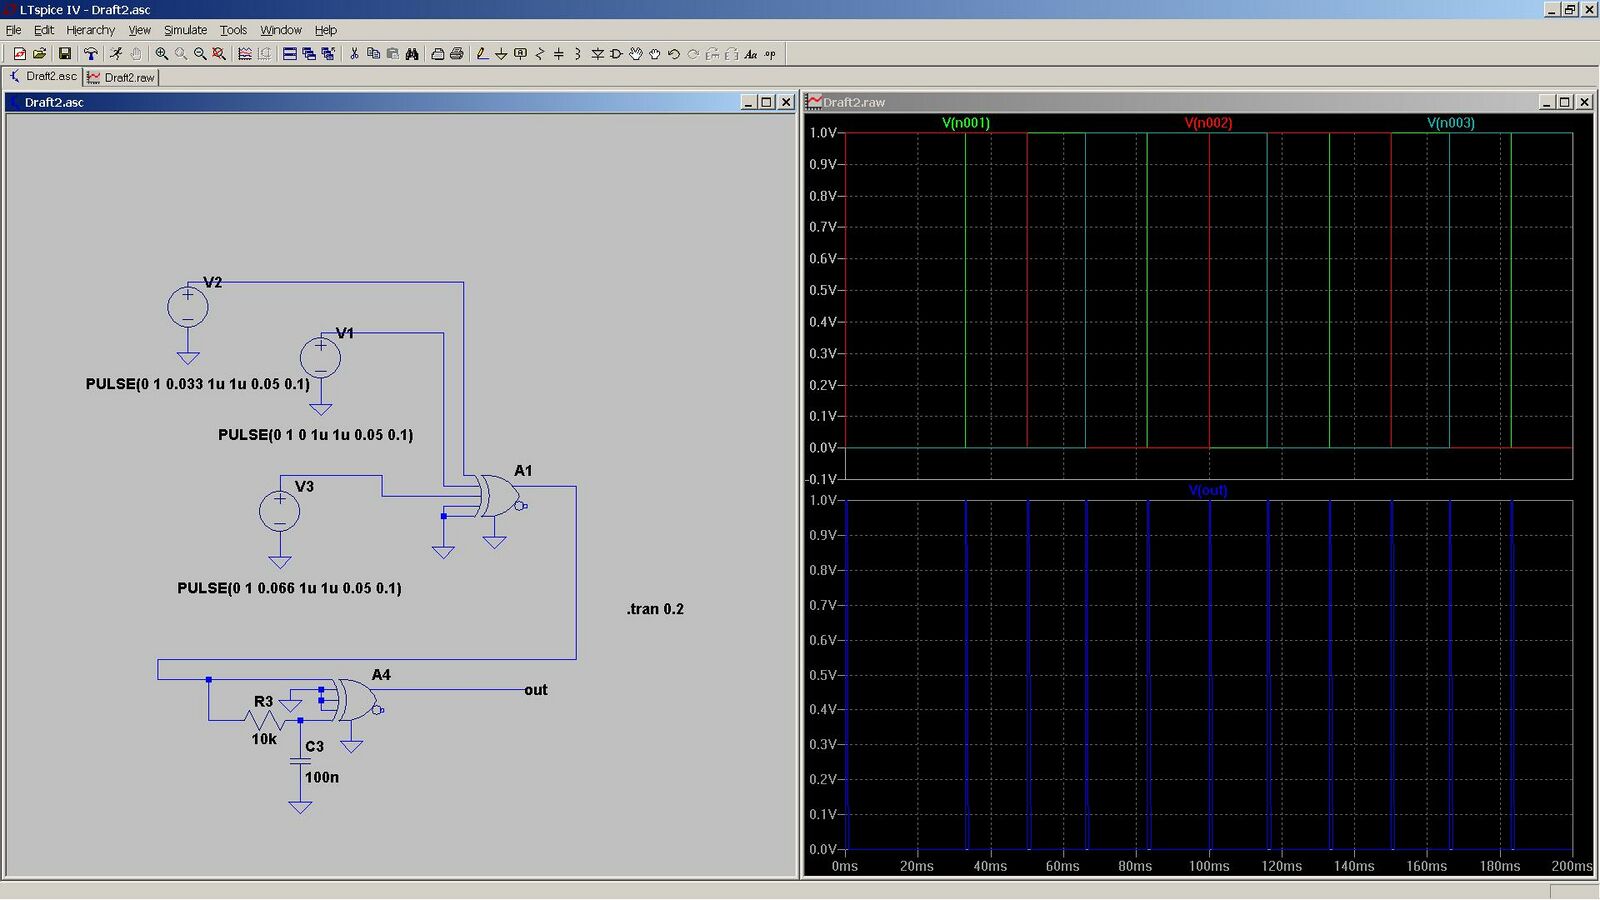Image resolution: width=1600 pixels, height=900 pixels.
Task: Click the Zoom In magnifier icon
Action: pyautogui.click(x=162, y=54)
